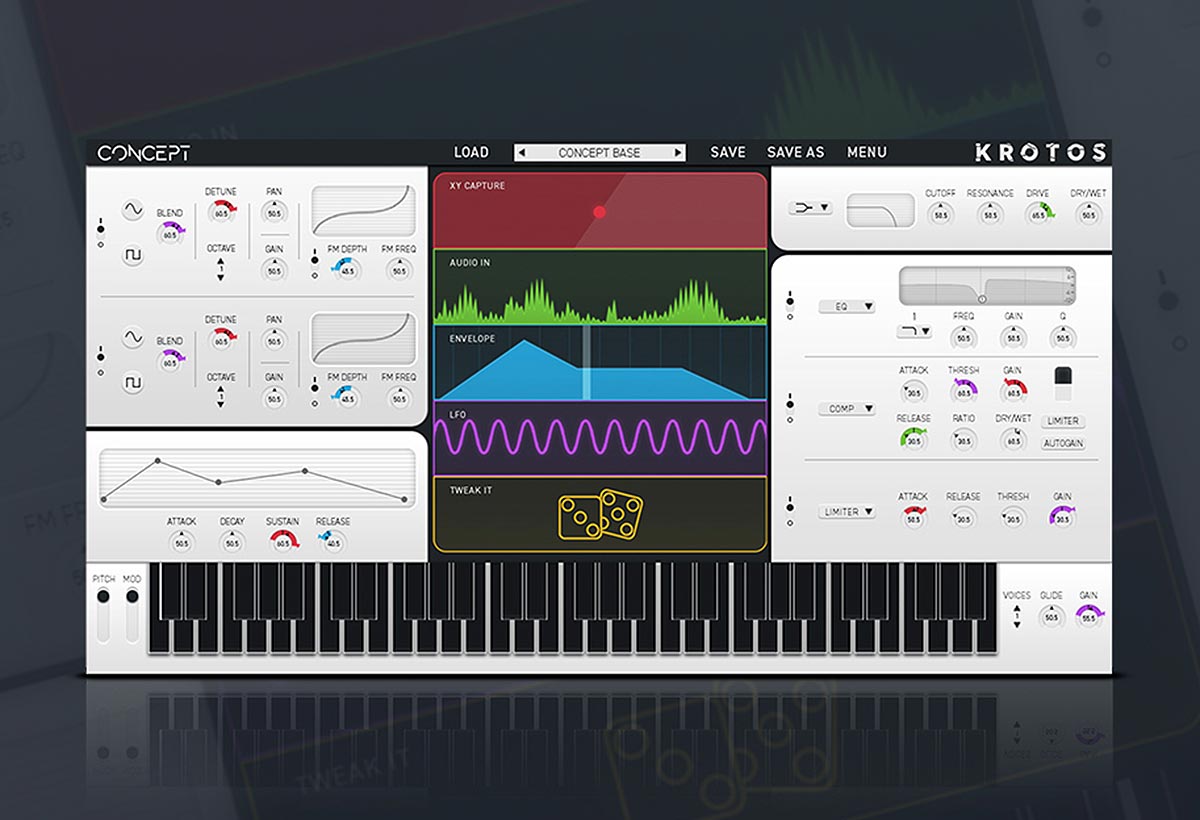Viewport: 1200px width, 820px height.
Task: Click the envelope SUSTAIN knob
Action: click(x=283, y=542)
